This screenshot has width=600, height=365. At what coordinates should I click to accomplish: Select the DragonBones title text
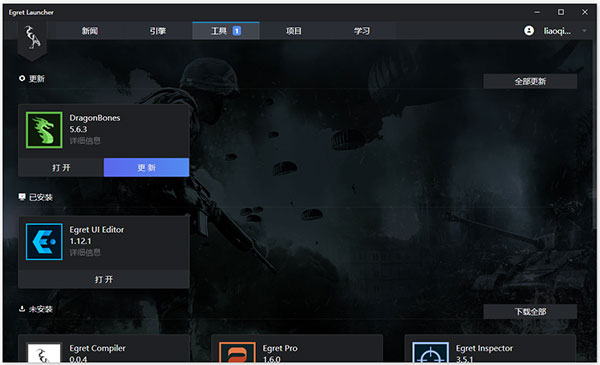[x=95, y=118]
